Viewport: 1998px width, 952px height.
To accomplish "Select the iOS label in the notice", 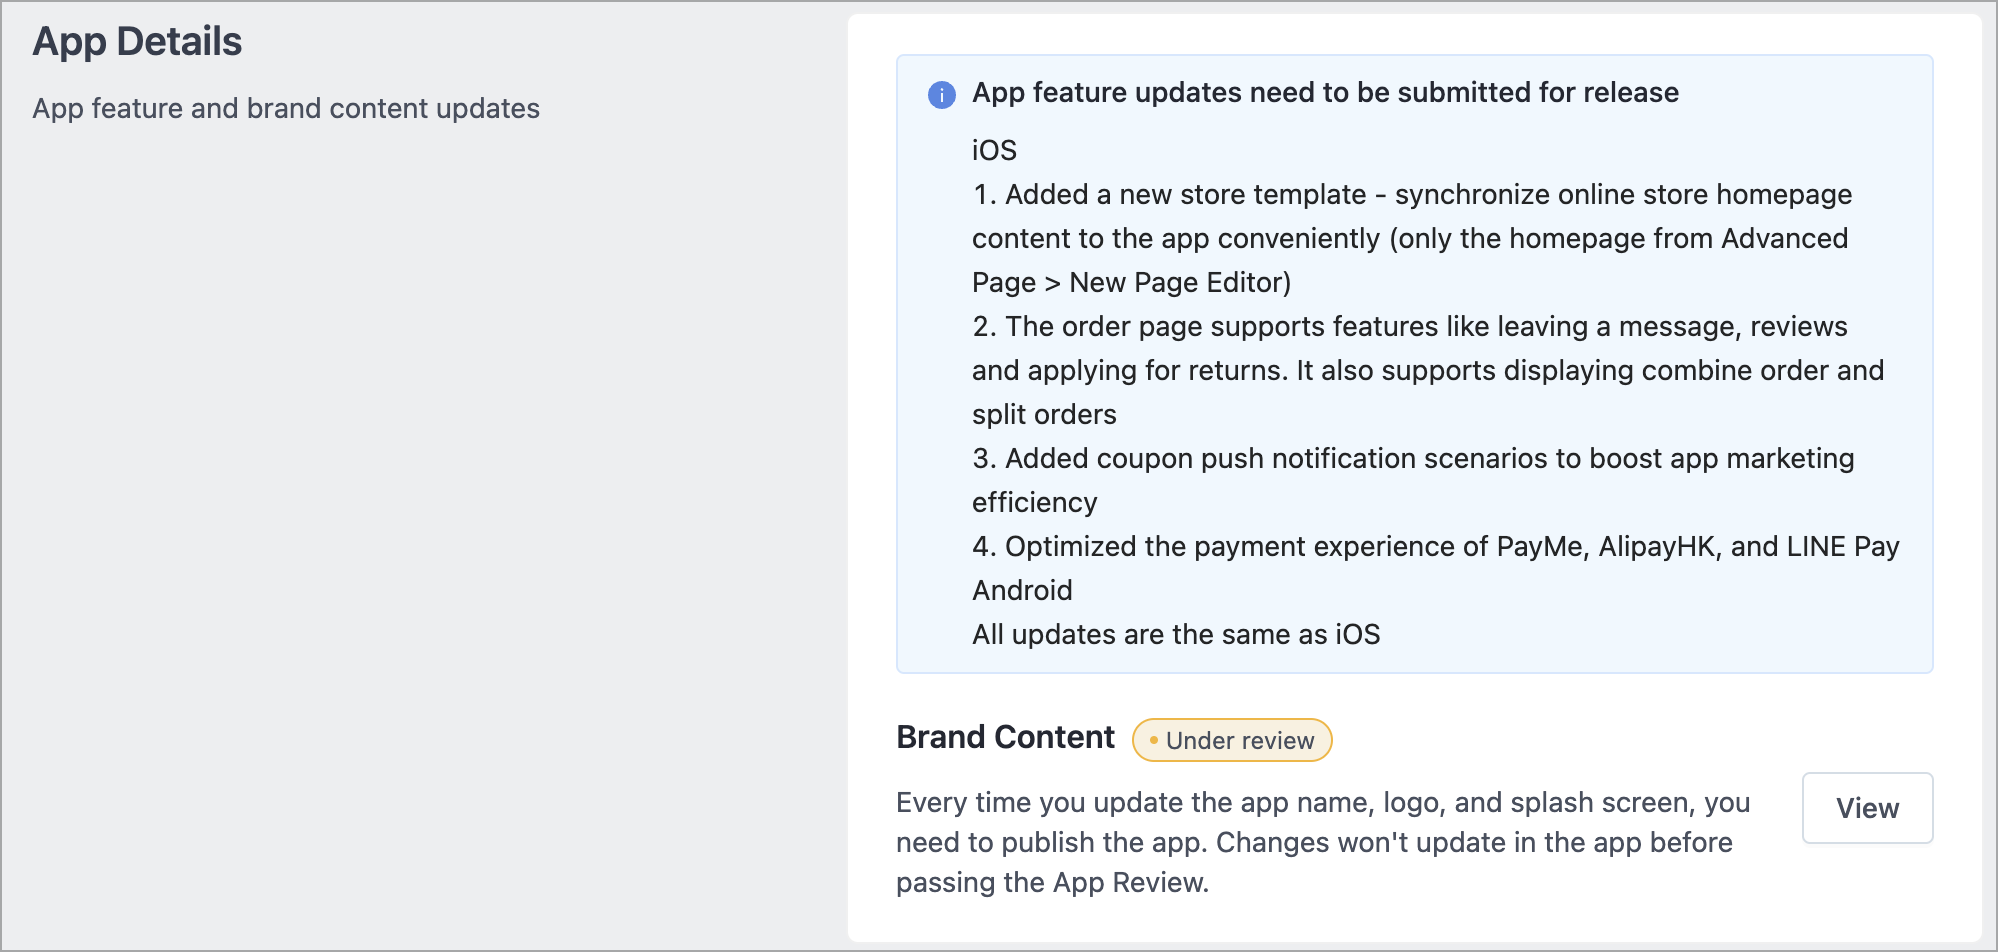I will pyautogui.click(x=994, y=150).
